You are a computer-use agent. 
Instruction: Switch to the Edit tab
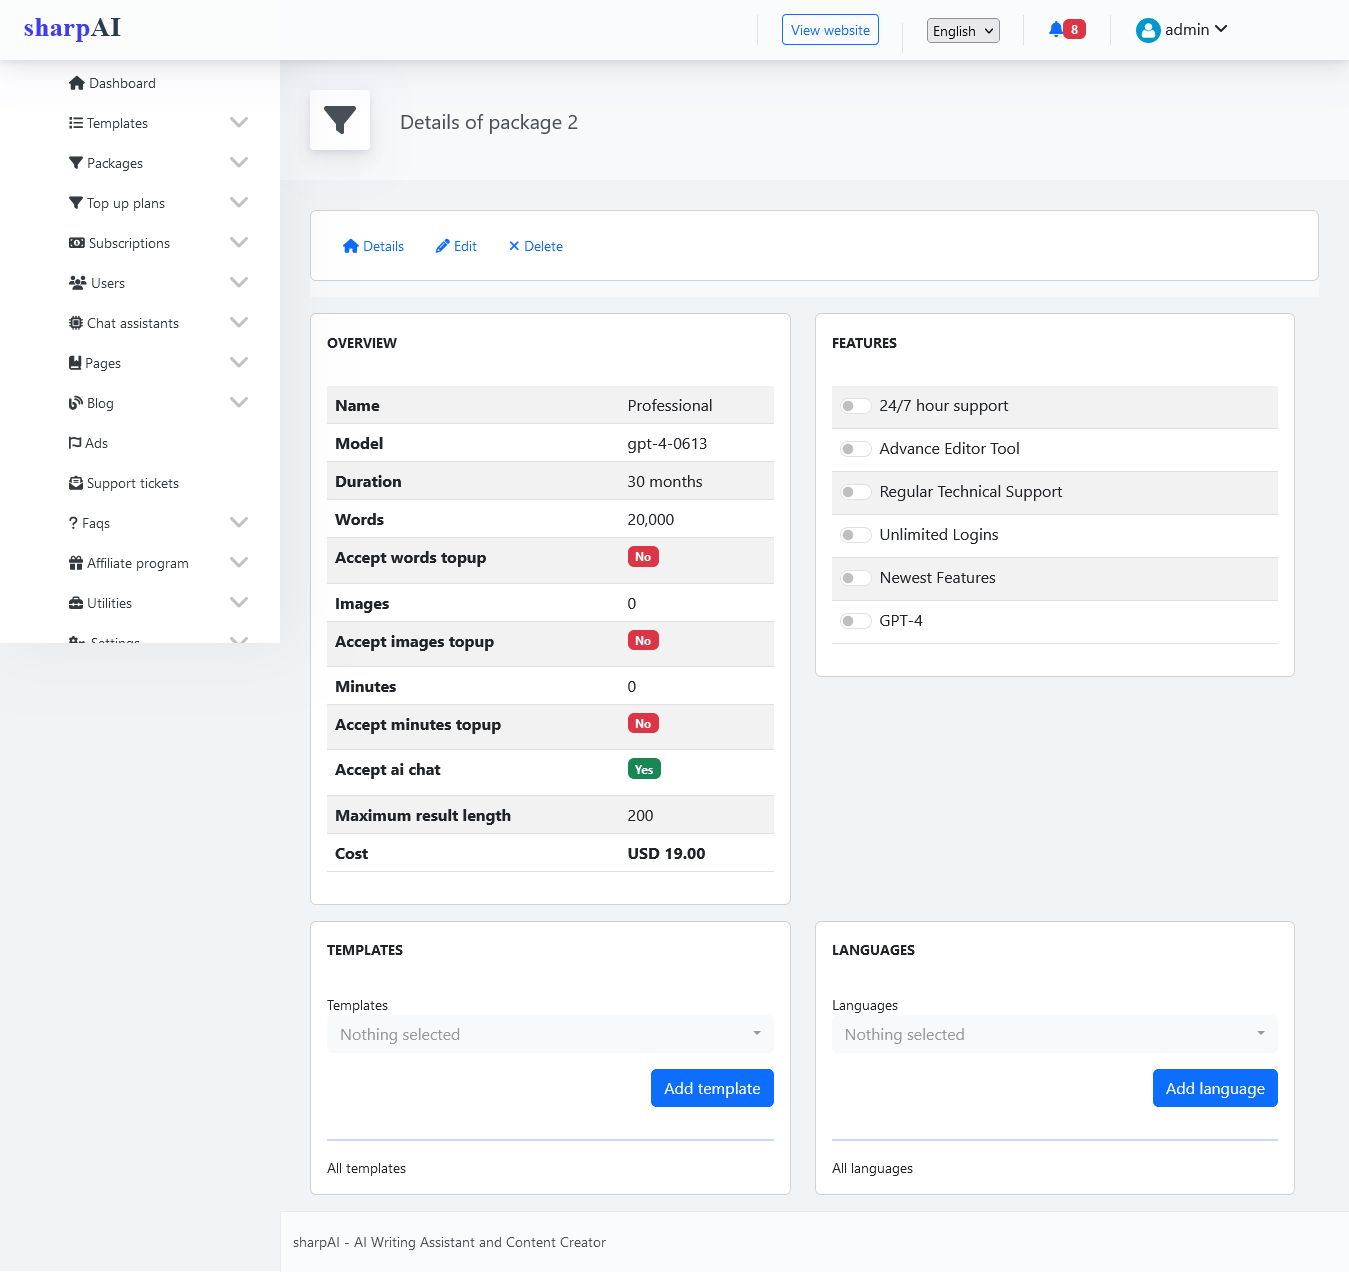pyautogui.click(x=456, y=246)
